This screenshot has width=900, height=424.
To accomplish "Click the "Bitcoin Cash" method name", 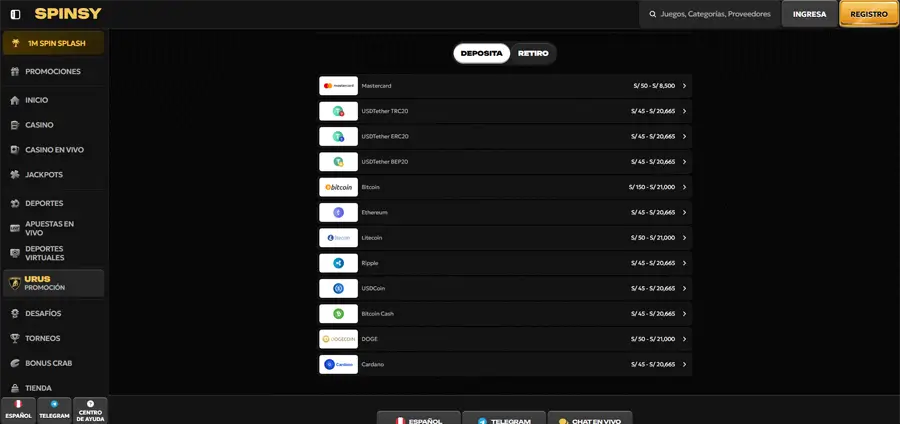I will 378,314.
